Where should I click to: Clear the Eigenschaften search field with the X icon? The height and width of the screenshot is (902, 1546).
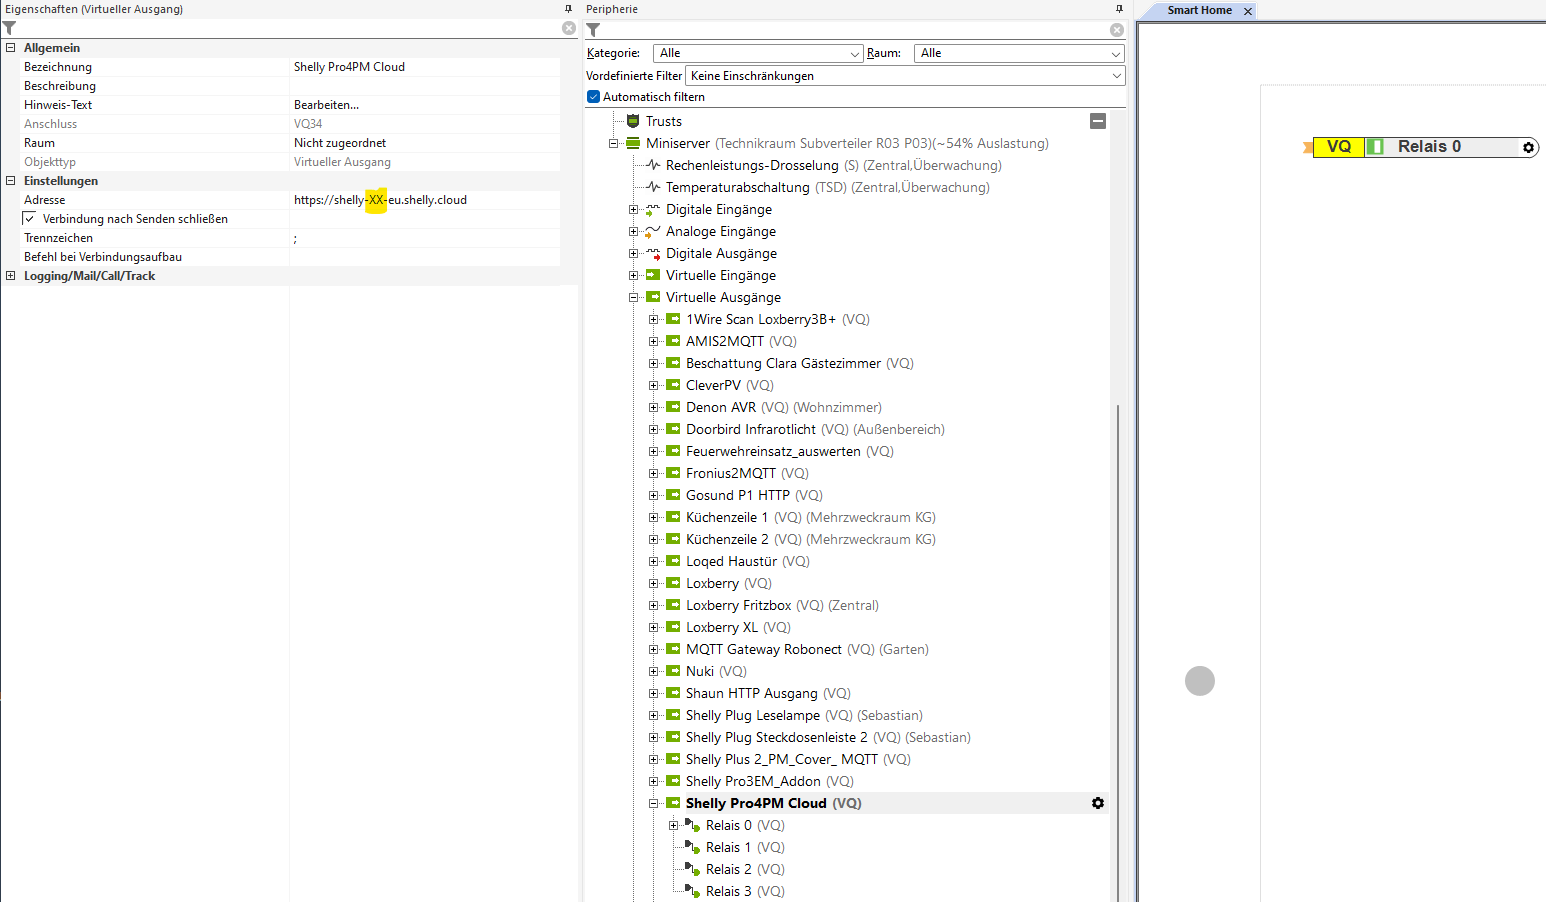tap(569, 29)
